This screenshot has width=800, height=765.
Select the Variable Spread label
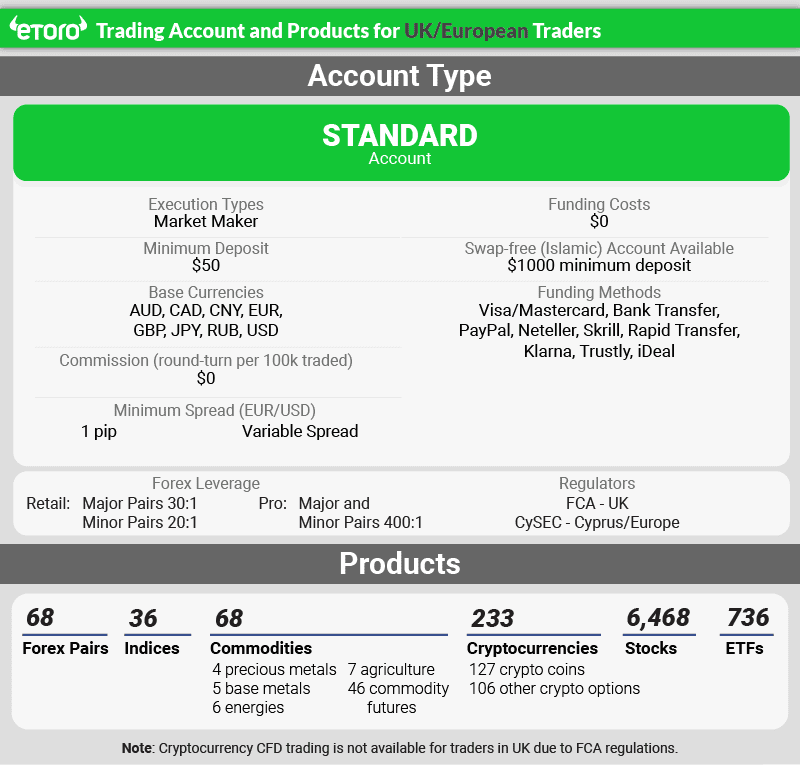click(x=302, y=431)
